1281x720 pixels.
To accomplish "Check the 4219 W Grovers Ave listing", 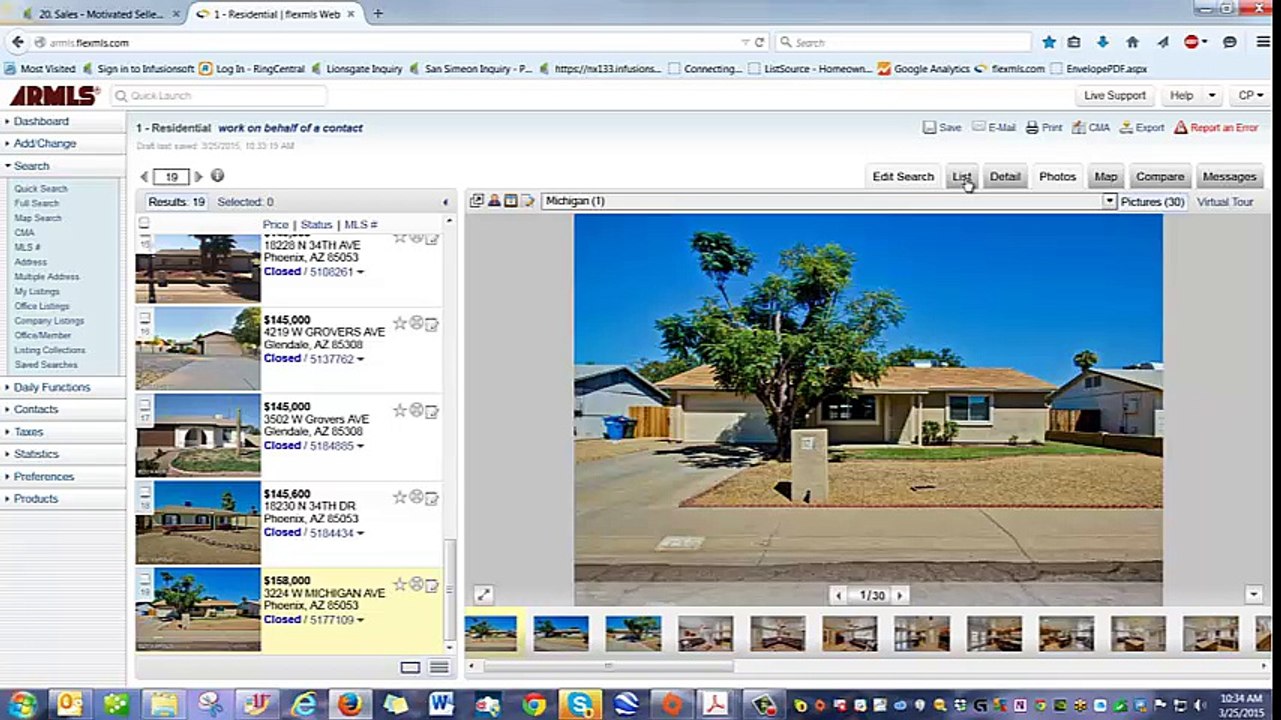I will tap(145, 318).
